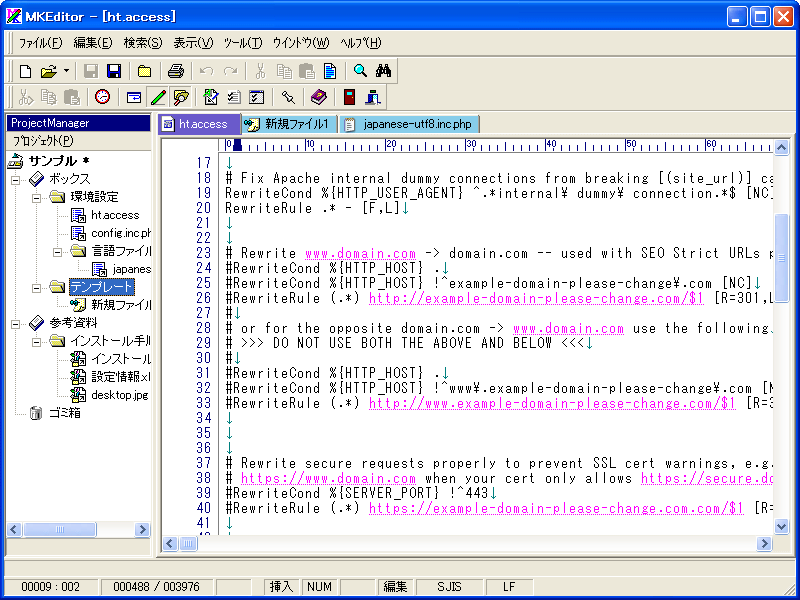
Task: Click the red door icon
Action: point(349,97)
